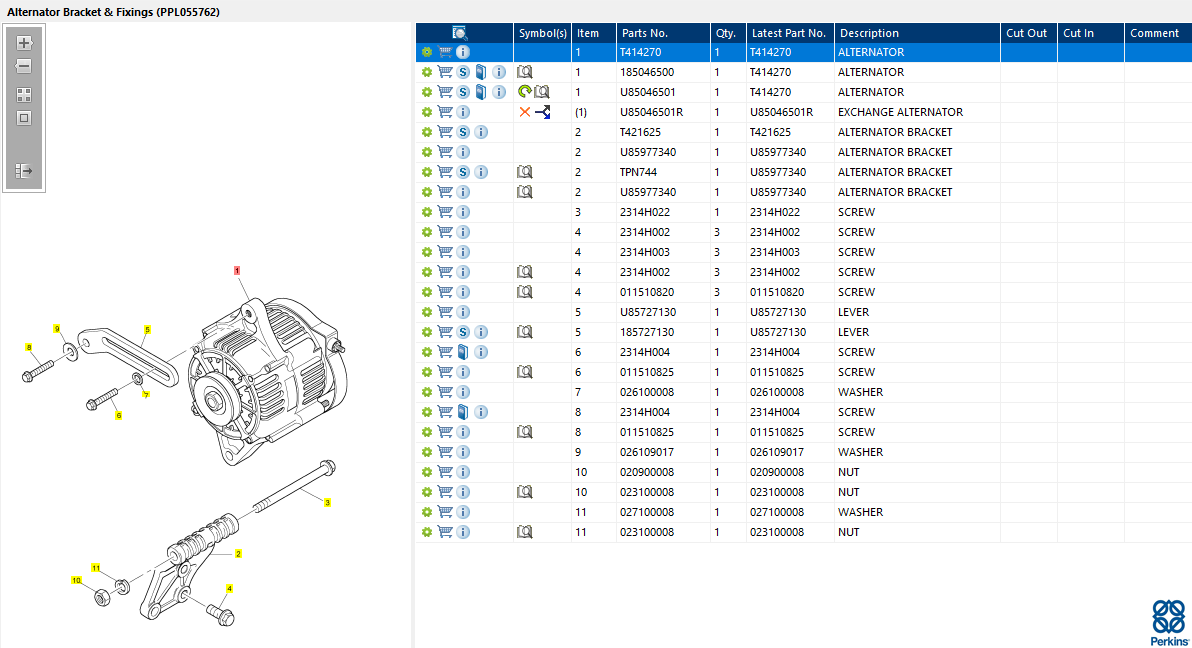Click the blue book icon for part U85046501
This screenshot has width=1192, height=648.
(x=481, y=92)
